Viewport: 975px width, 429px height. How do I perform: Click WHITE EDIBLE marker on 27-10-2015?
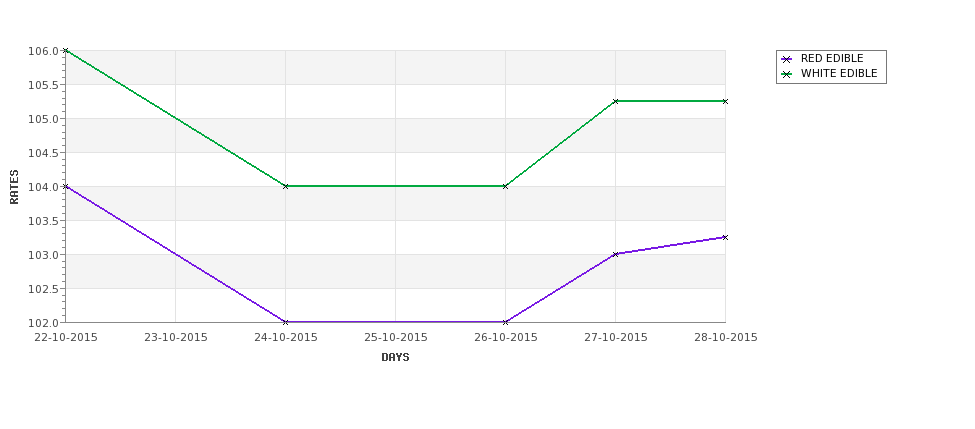point(616,101)
